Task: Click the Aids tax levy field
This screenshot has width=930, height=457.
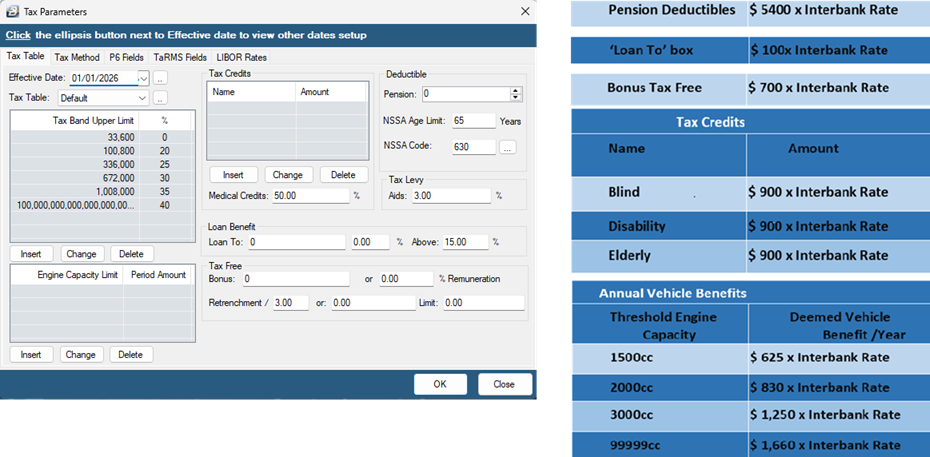Action: [452, 196]
